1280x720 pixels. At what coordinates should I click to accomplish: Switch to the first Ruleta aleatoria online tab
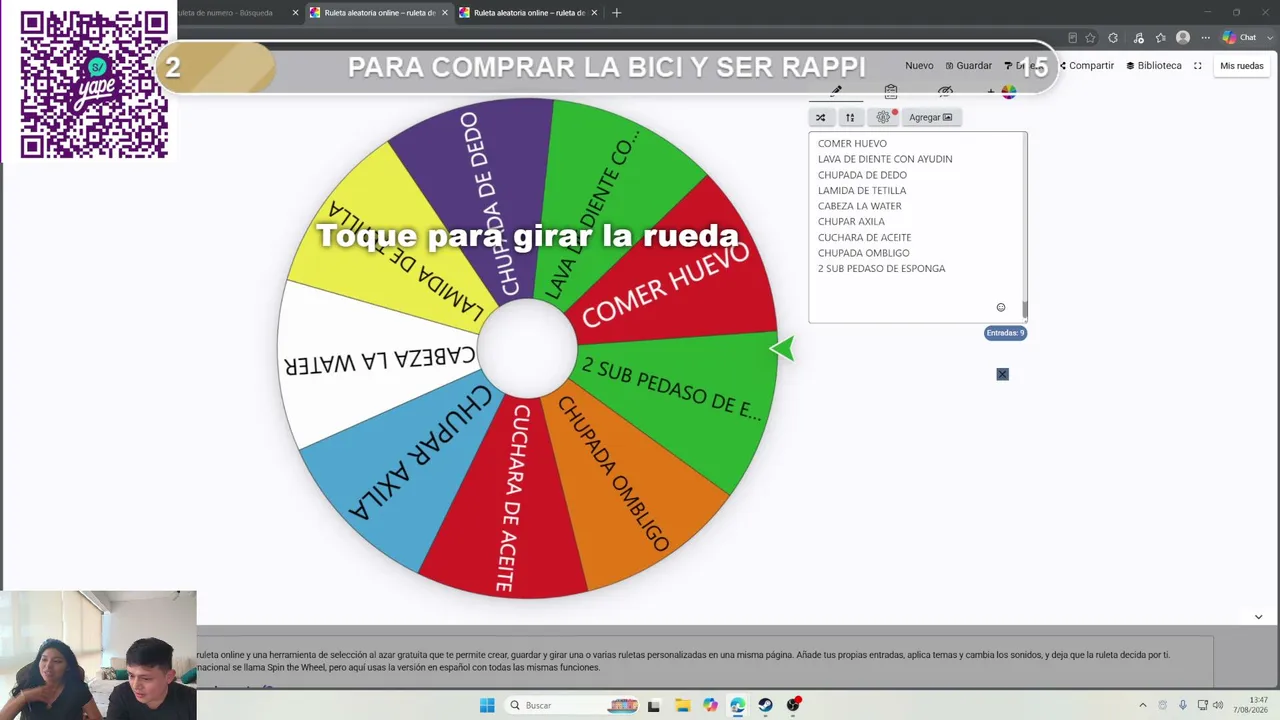tap(379, 13)
